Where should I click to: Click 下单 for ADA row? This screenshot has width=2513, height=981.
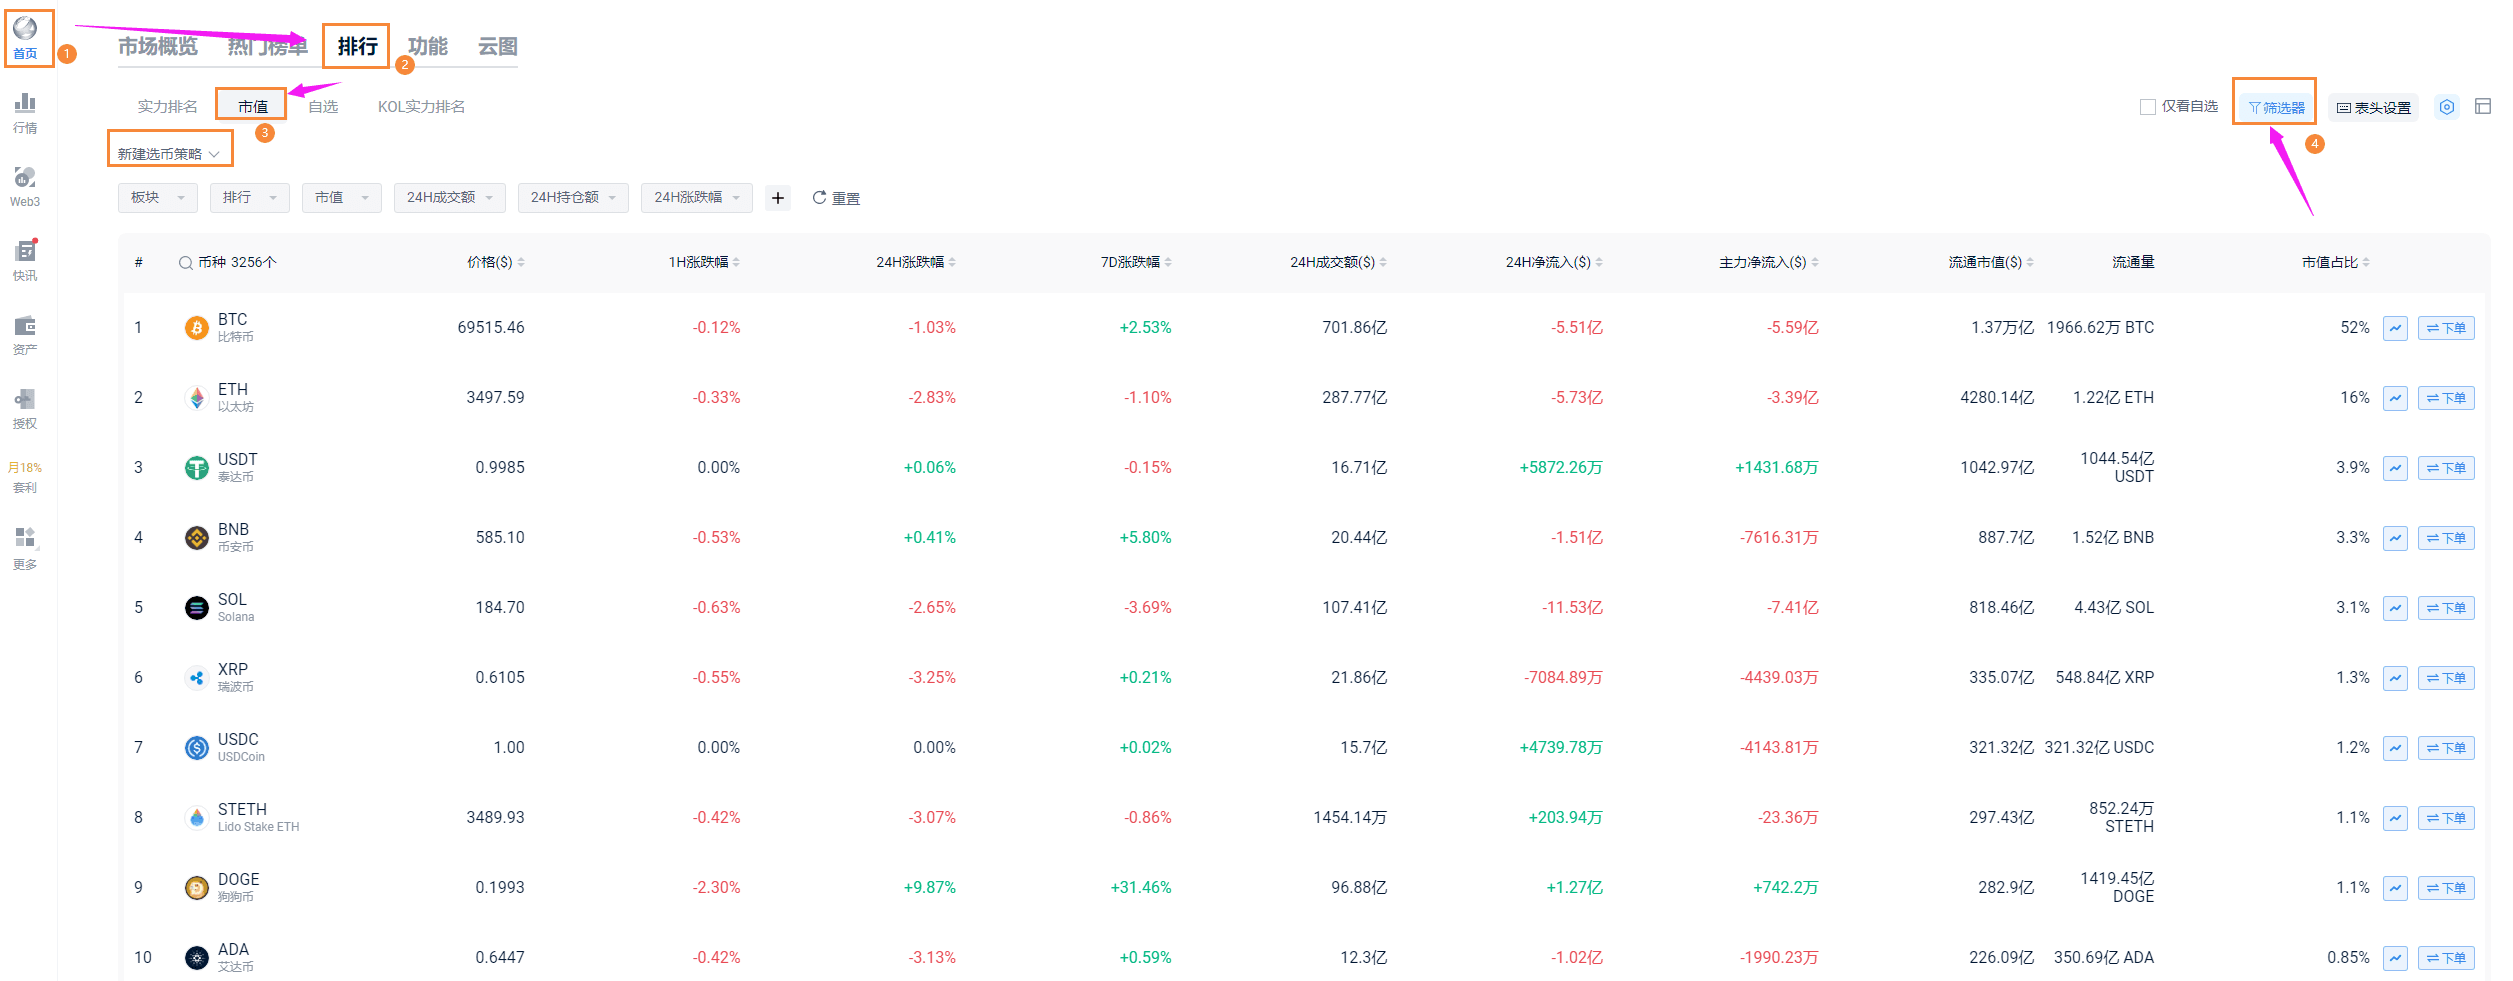point(2446,958)
